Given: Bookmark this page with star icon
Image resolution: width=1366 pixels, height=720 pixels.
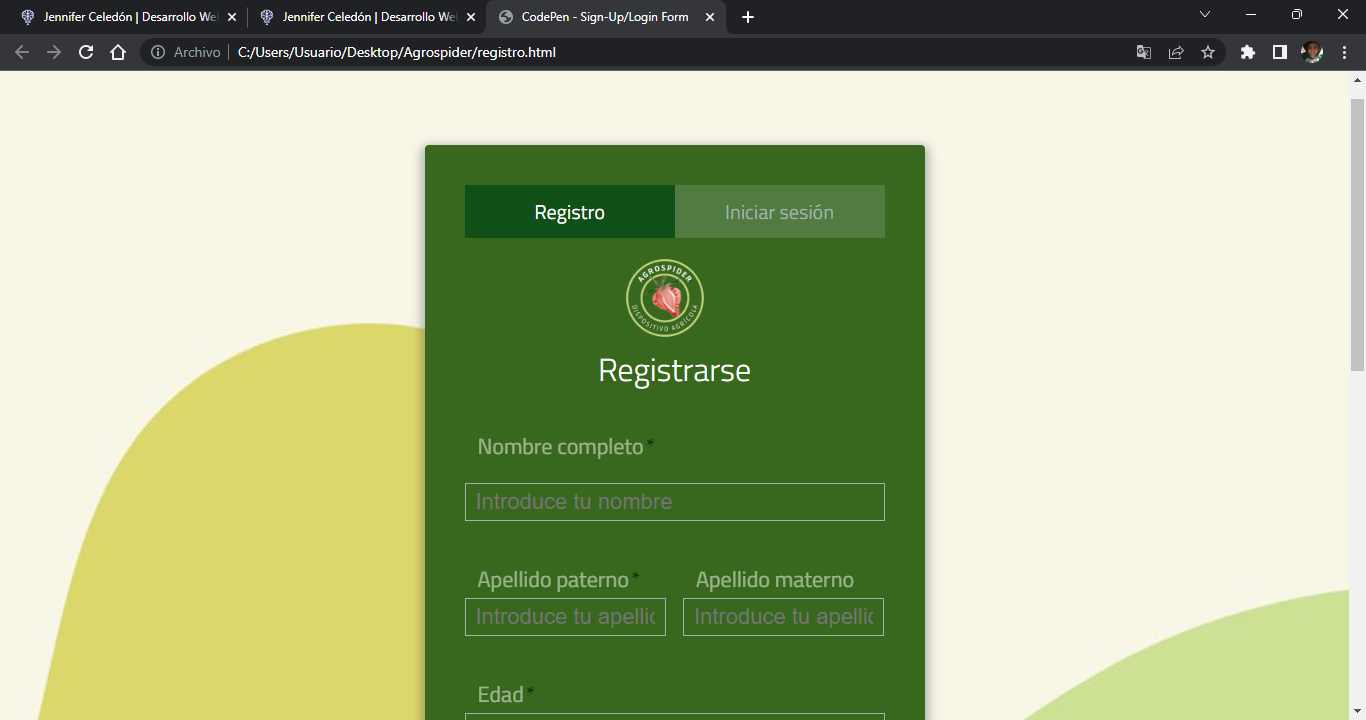Looking at the screenshot, I should coord(1208,53).
